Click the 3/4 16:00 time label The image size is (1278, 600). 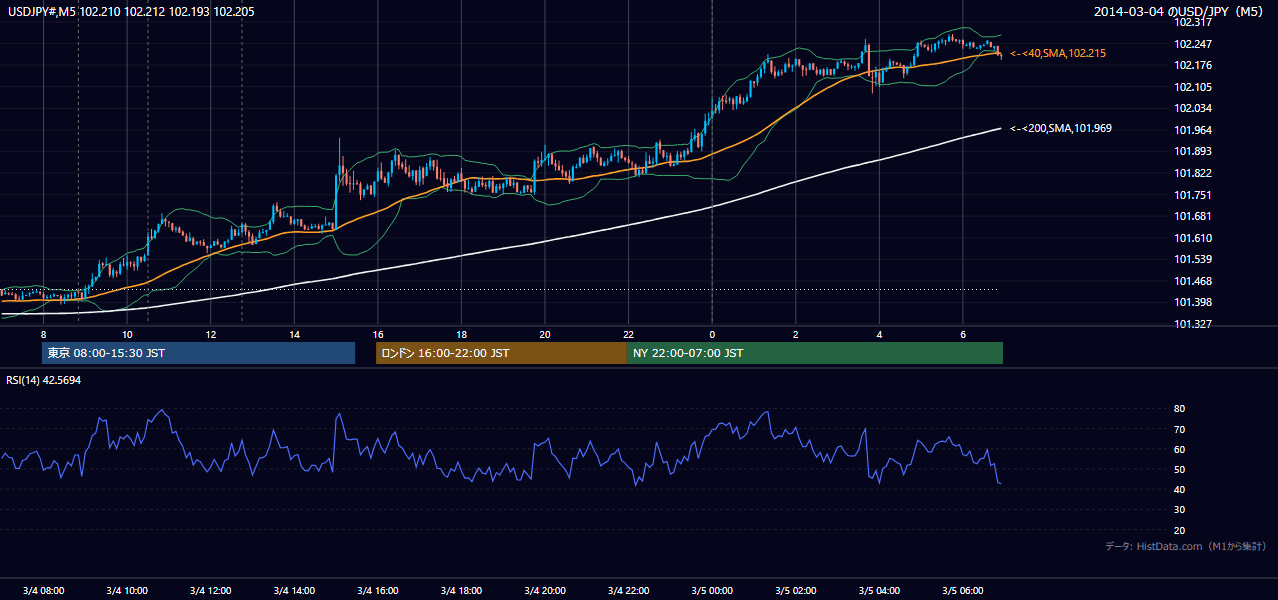tap(378, 590)
